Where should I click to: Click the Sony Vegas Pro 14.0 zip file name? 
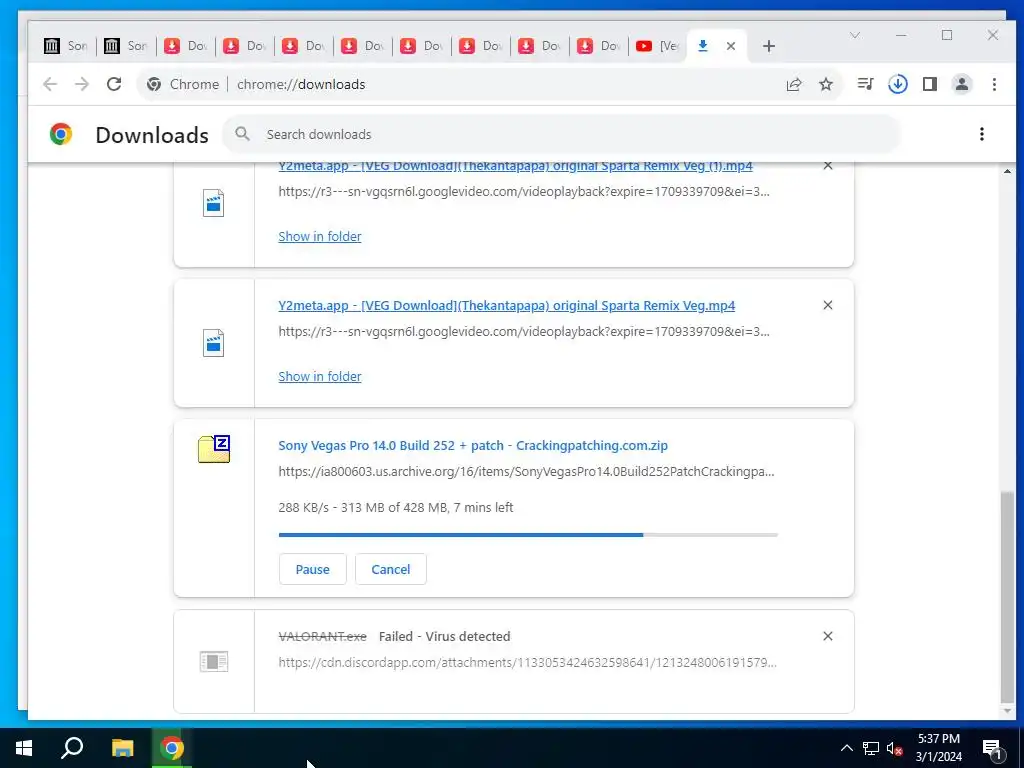[473, 445]
